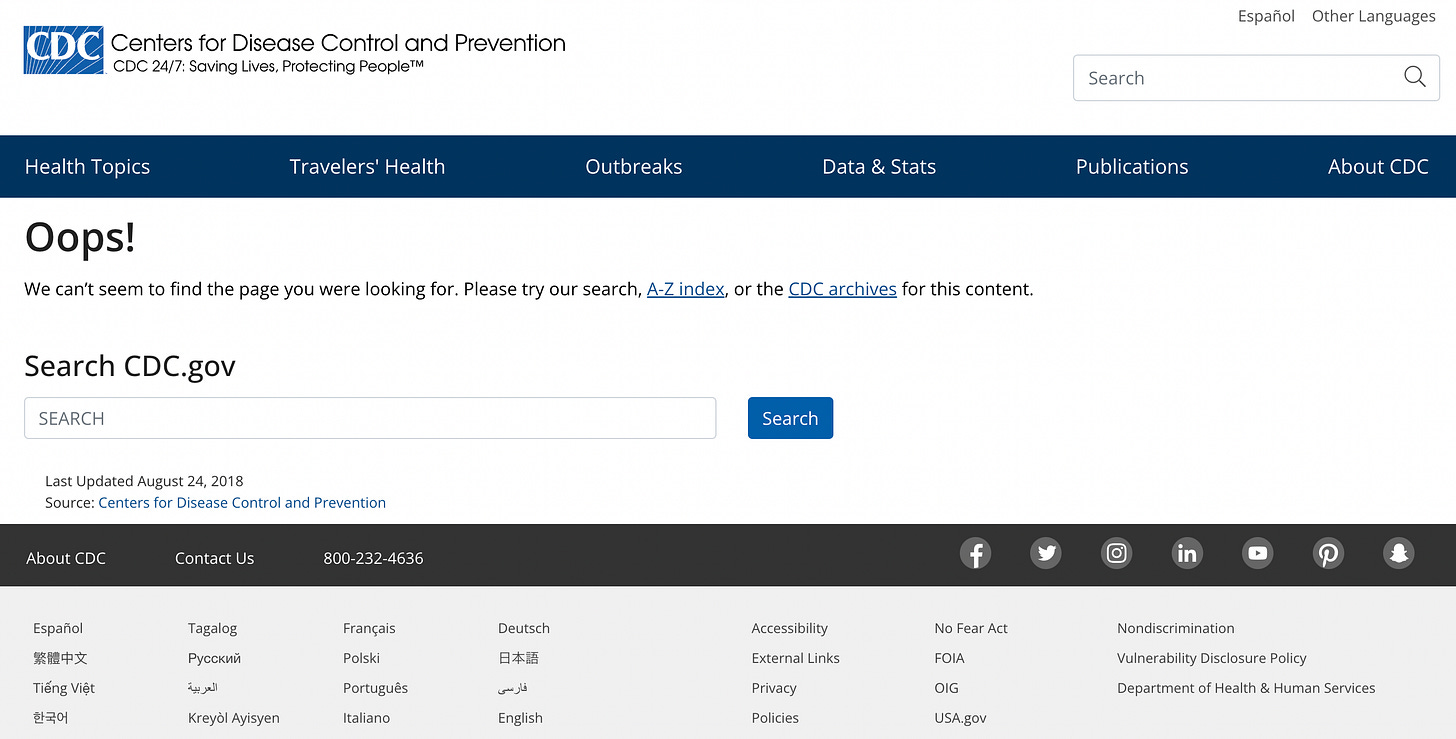Open CDC LinkedIn page icon
Viewport: 1456px width, 739px height.
coord(1187,553)
